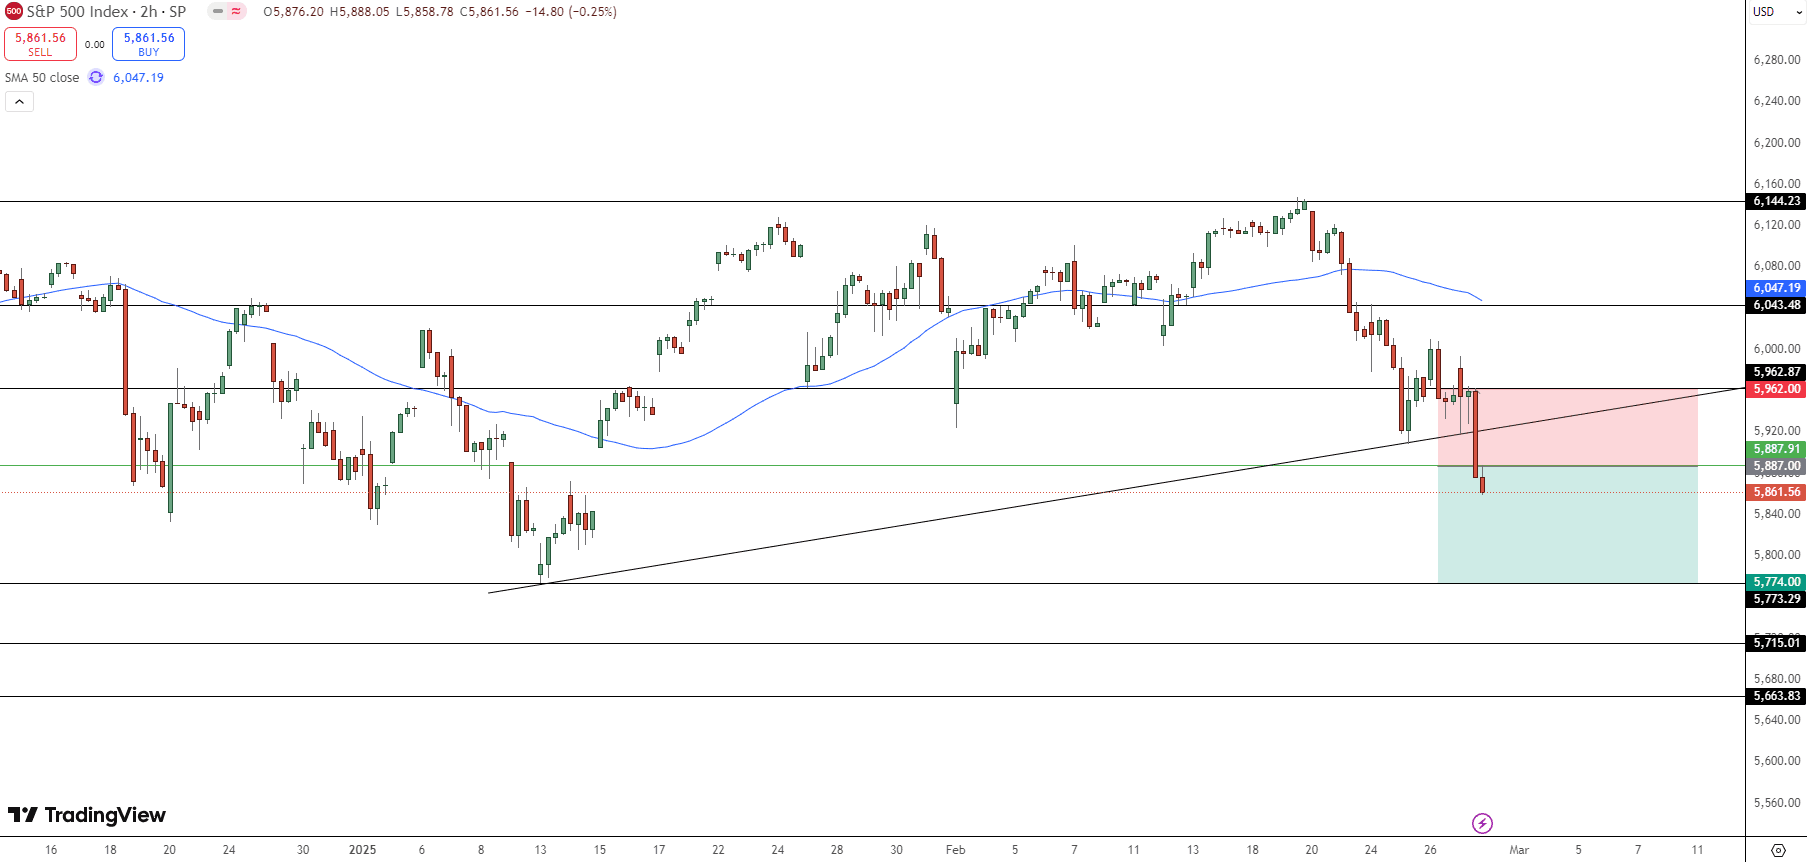Click the gray dash market status pill
Image resolution: width=1807 pixels, height=862 pixels.
pyautogui.click(x=218, y=12)
